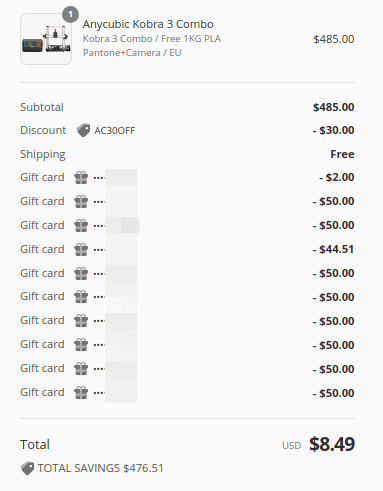Click the quantity badge on product image

click(70, 15)
